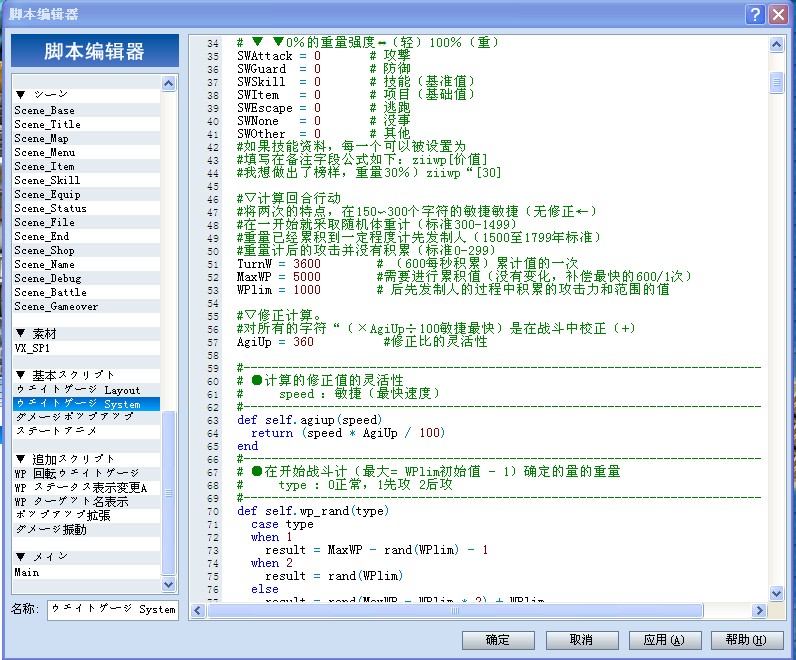This screenshot has height=660, width=796.
Task: Select the ポップアップ拡張 script
Action: tap(87, 515)
